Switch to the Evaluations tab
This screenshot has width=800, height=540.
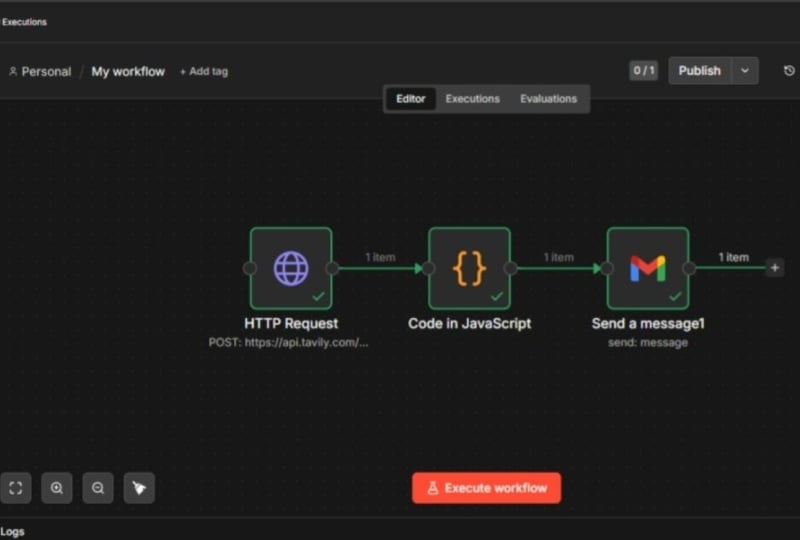pyautogui.click(x=548, y=99)
